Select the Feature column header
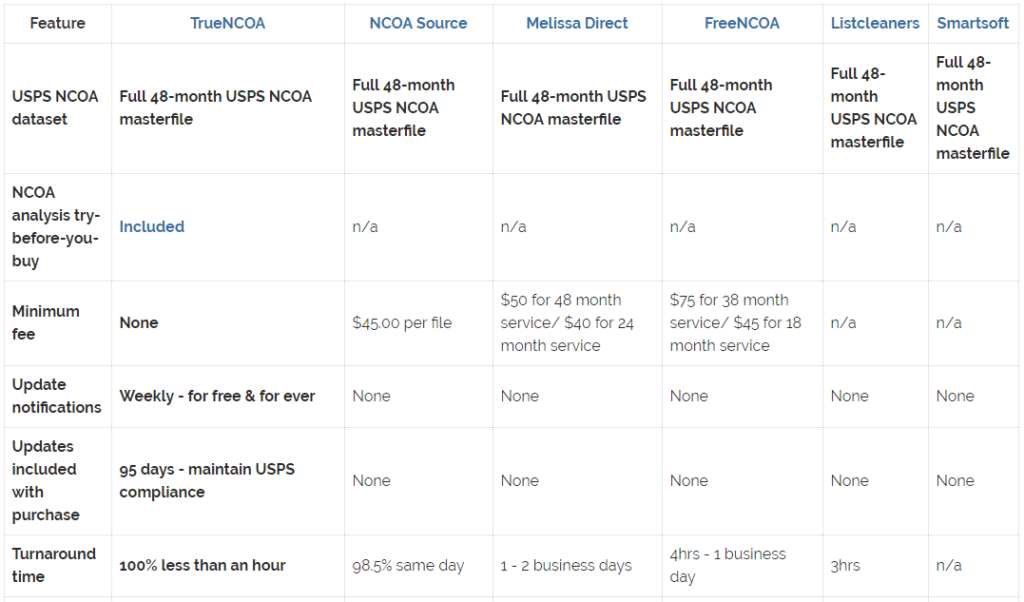The image size is (1024, 602). pos(57,23)
